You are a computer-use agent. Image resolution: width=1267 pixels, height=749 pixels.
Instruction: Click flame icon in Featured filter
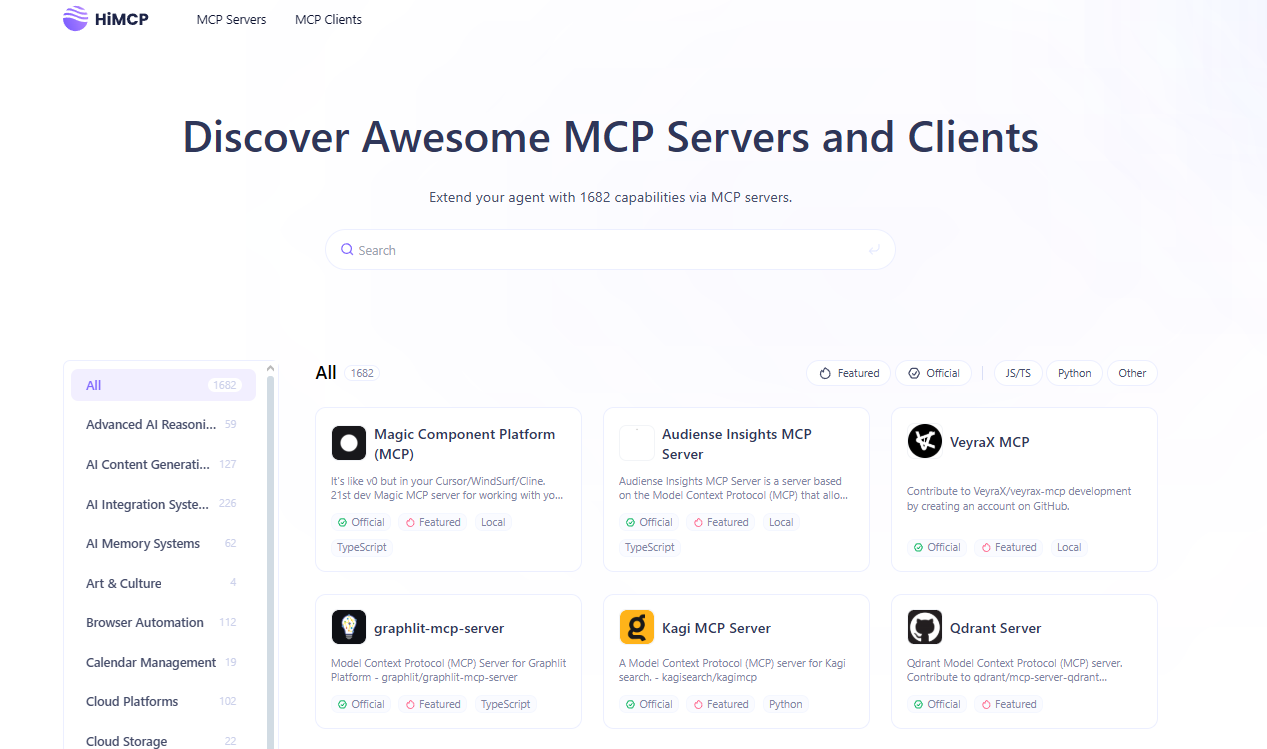pyautogui.click(x=825, y=373)
